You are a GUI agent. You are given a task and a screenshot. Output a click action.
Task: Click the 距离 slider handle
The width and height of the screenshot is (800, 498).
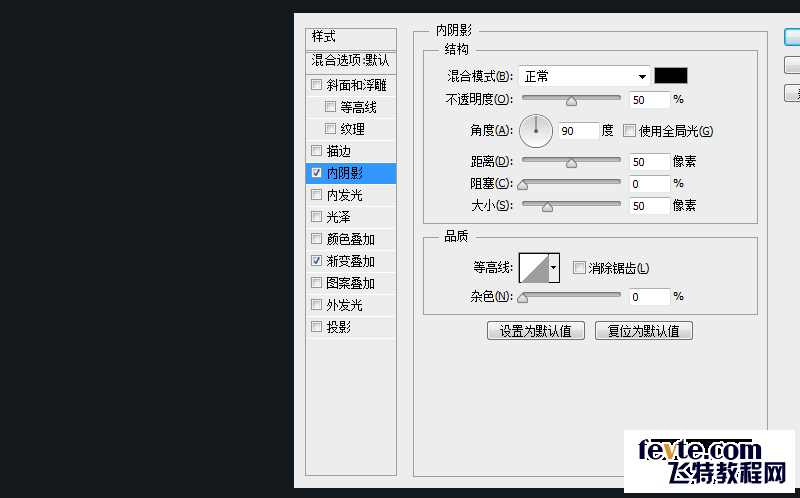click(x=571, y=163)
